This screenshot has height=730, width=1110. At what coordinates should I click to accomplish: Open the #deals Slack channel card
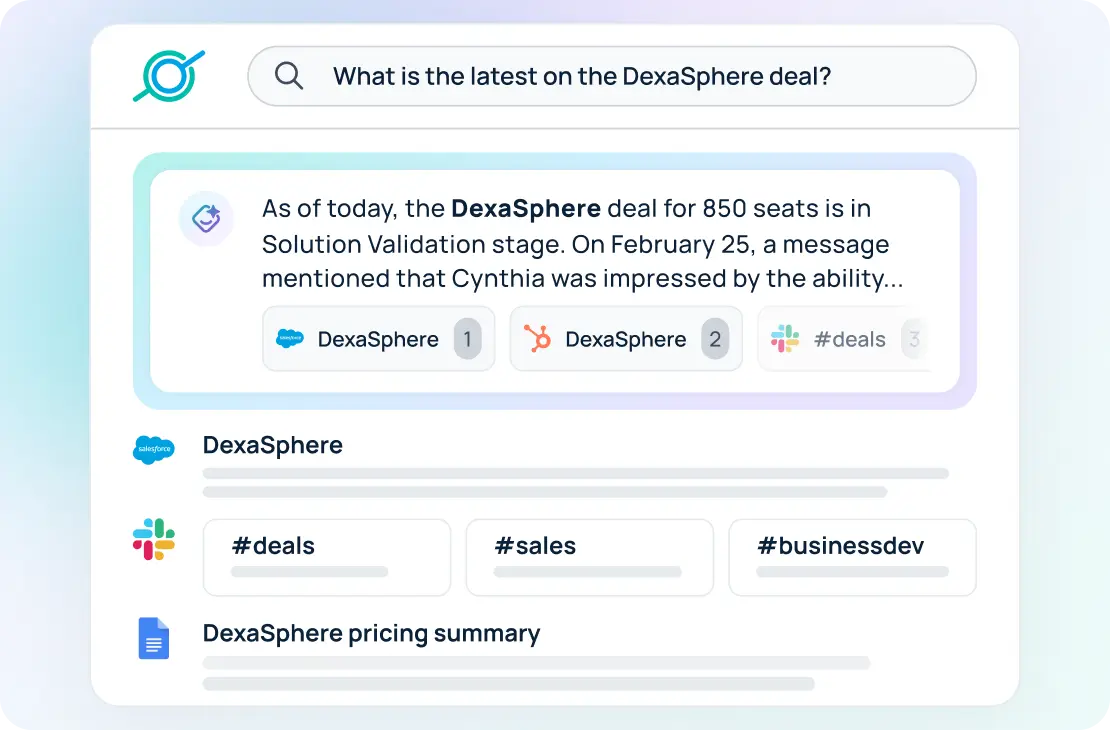327,557
